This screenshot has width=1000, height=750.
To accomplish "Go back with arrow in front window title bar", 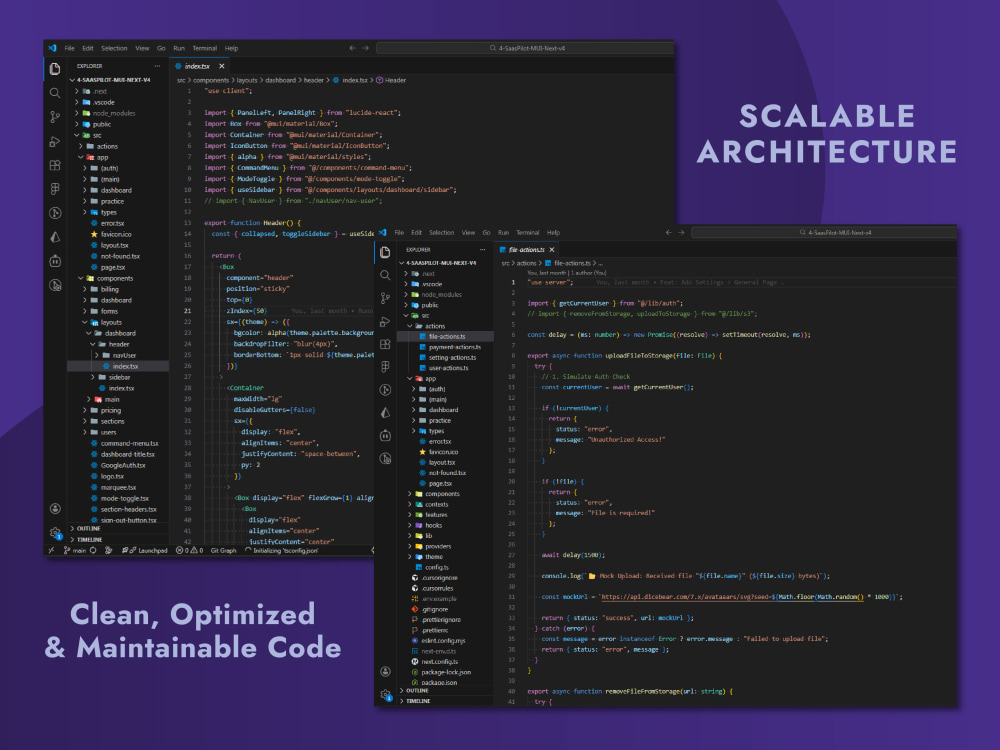I will coord(668,232).
